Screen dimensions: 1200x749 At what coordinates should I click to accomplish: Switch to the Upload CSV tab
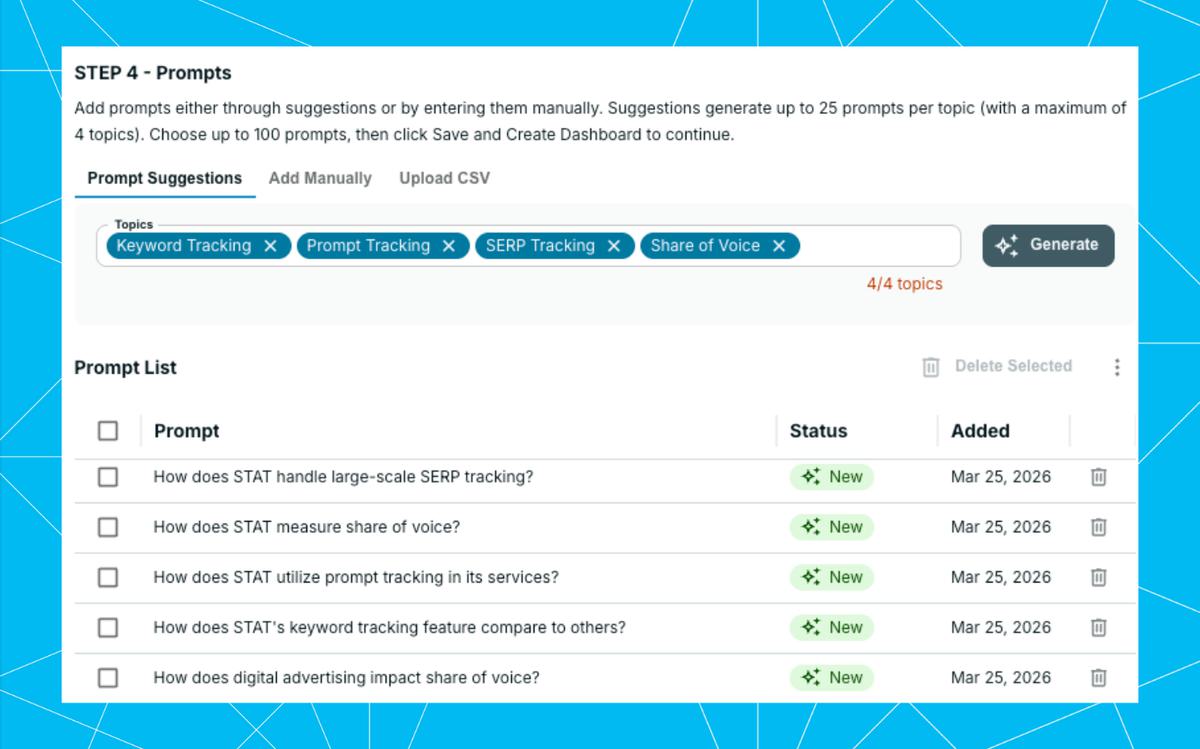(445, 178)
